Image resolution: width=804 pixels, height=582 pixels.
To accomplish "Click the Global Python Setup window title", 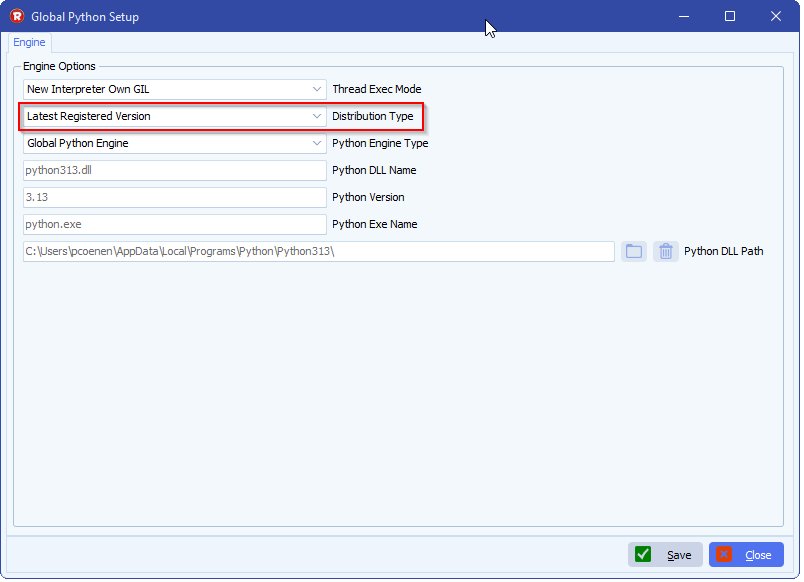I will [85, 17].
